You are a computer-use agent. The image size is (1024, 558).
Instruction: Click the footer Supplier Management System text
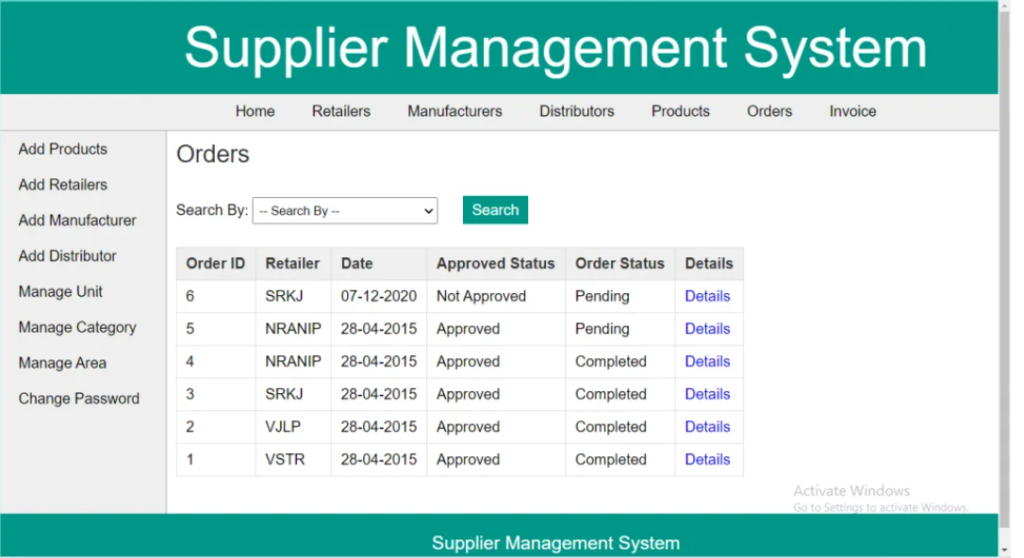click(x=556, y=543)
